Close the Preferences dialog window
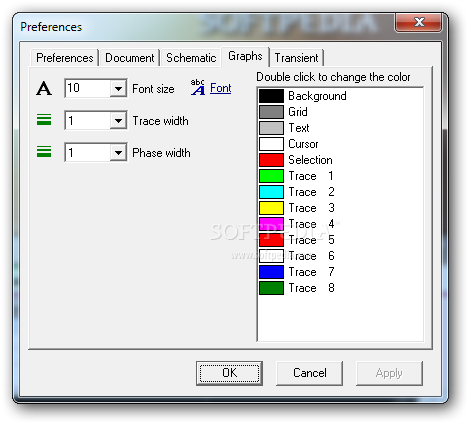This screenshot has height=424, width=469. 419,22
